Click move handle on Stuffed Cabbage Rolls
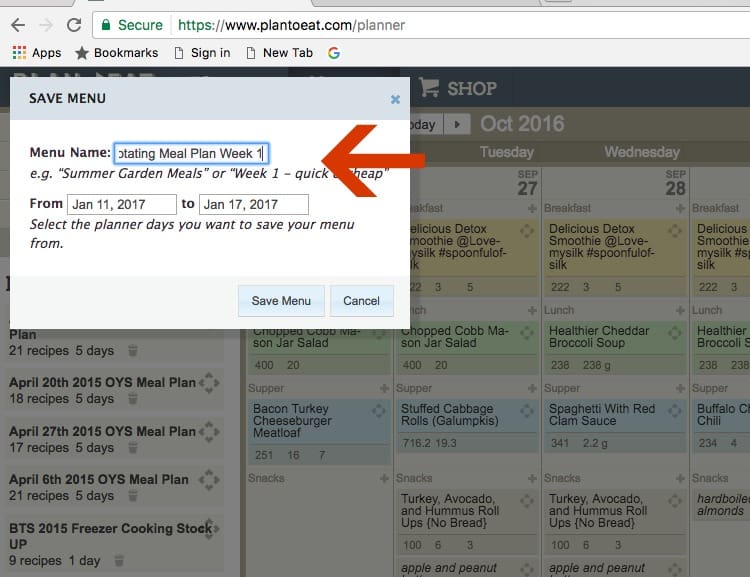 (527, 411)
